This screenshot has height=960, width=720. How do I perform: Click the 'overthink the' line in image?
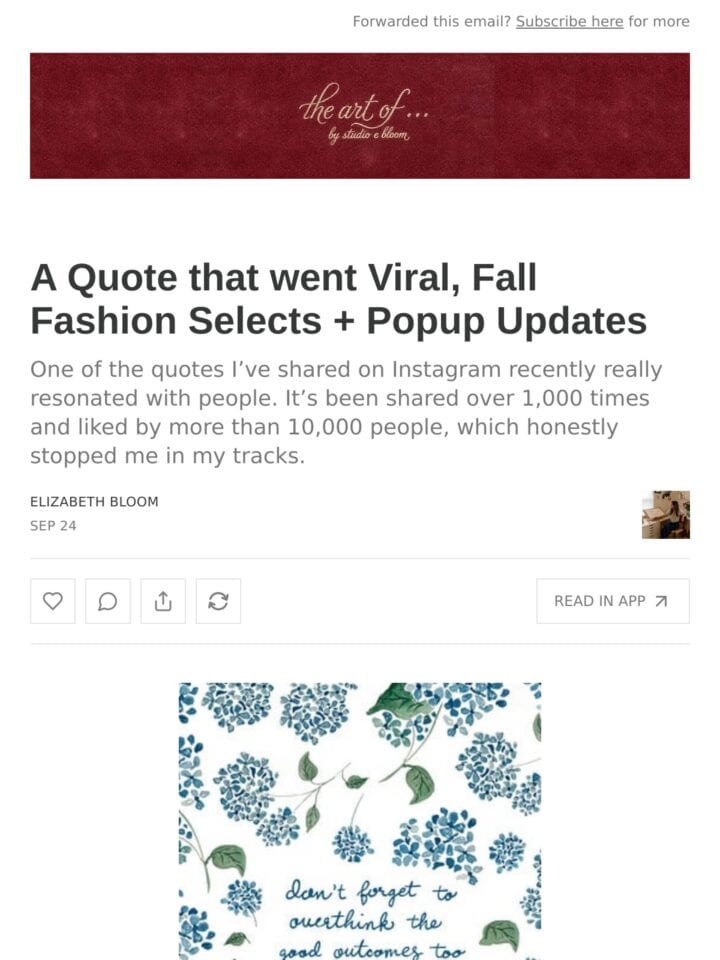click(364, 921)
